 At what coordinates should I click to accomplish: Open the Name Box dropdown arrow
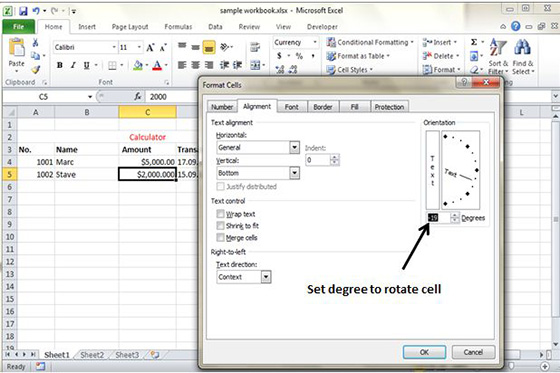click(90, 96)
